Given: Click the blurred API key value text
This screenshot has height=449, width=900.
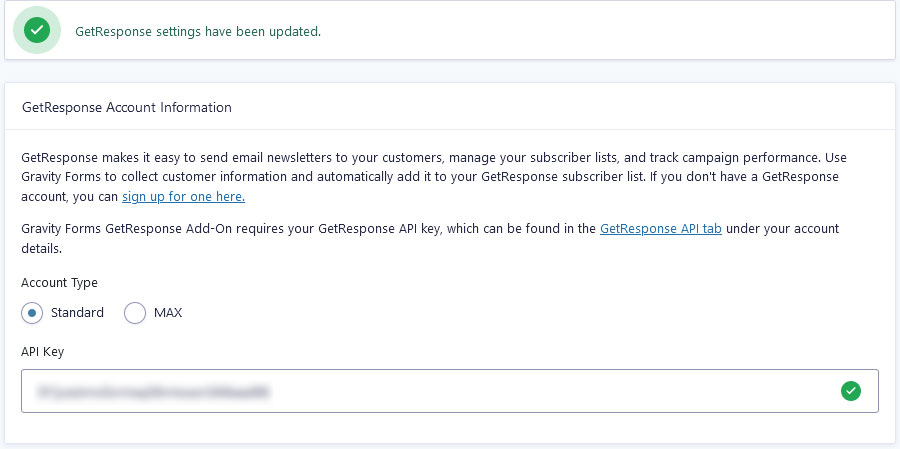Looking at the screenshot, I should coord(153,392).
